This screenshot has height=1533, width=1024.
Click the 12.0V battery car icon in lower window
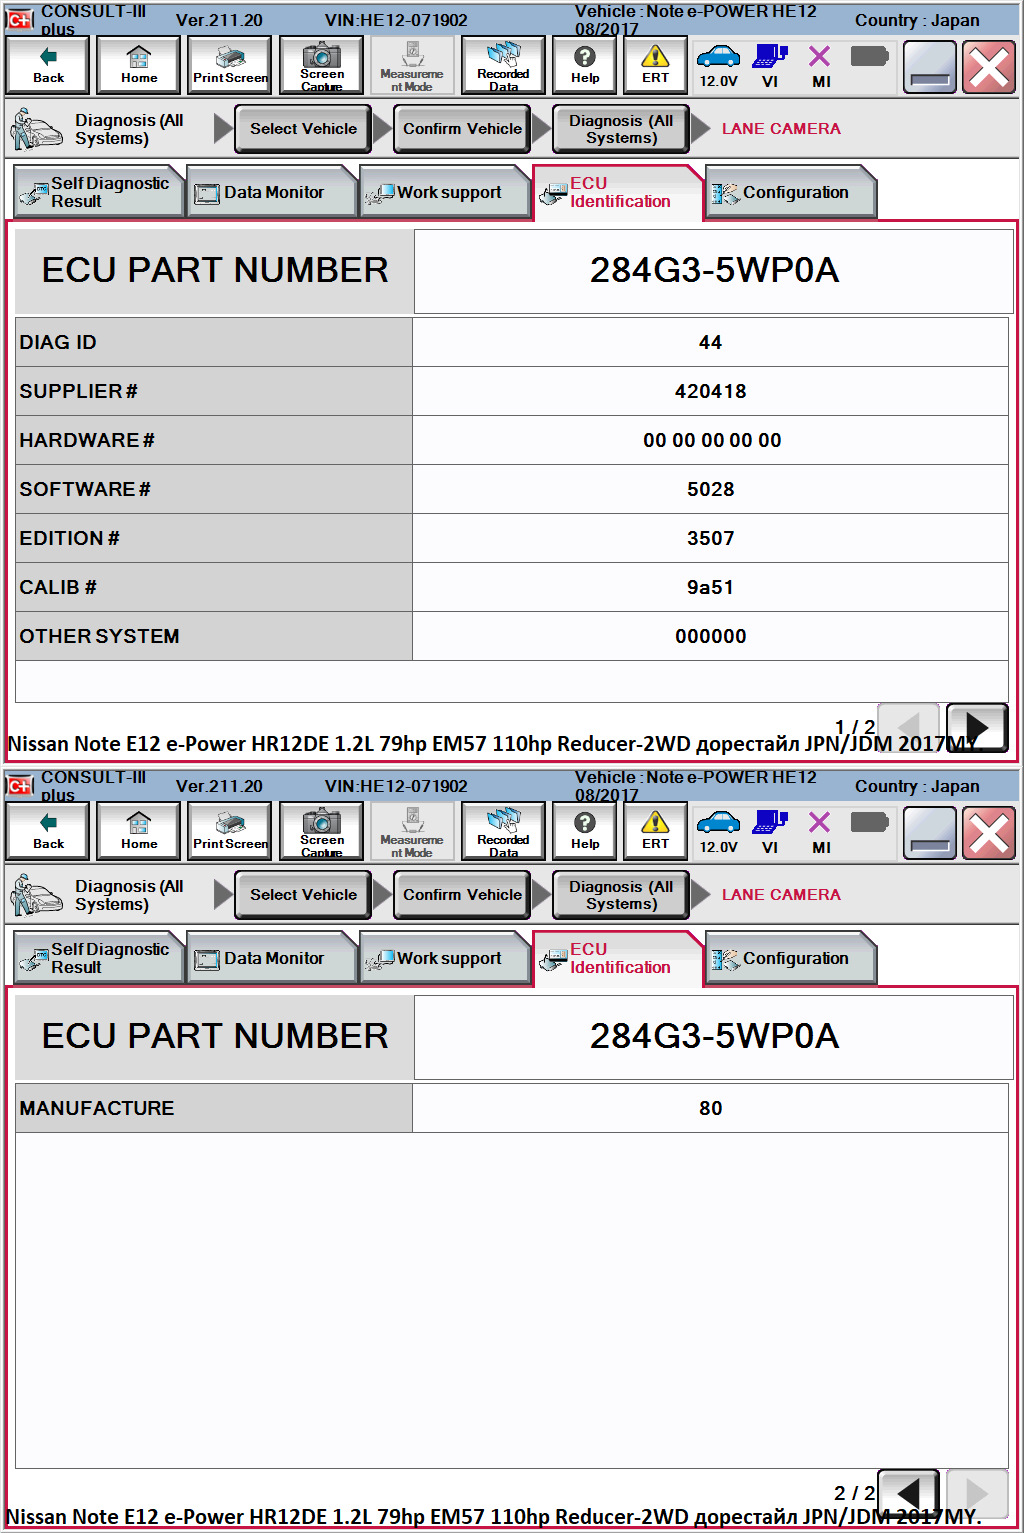(718, 831)
